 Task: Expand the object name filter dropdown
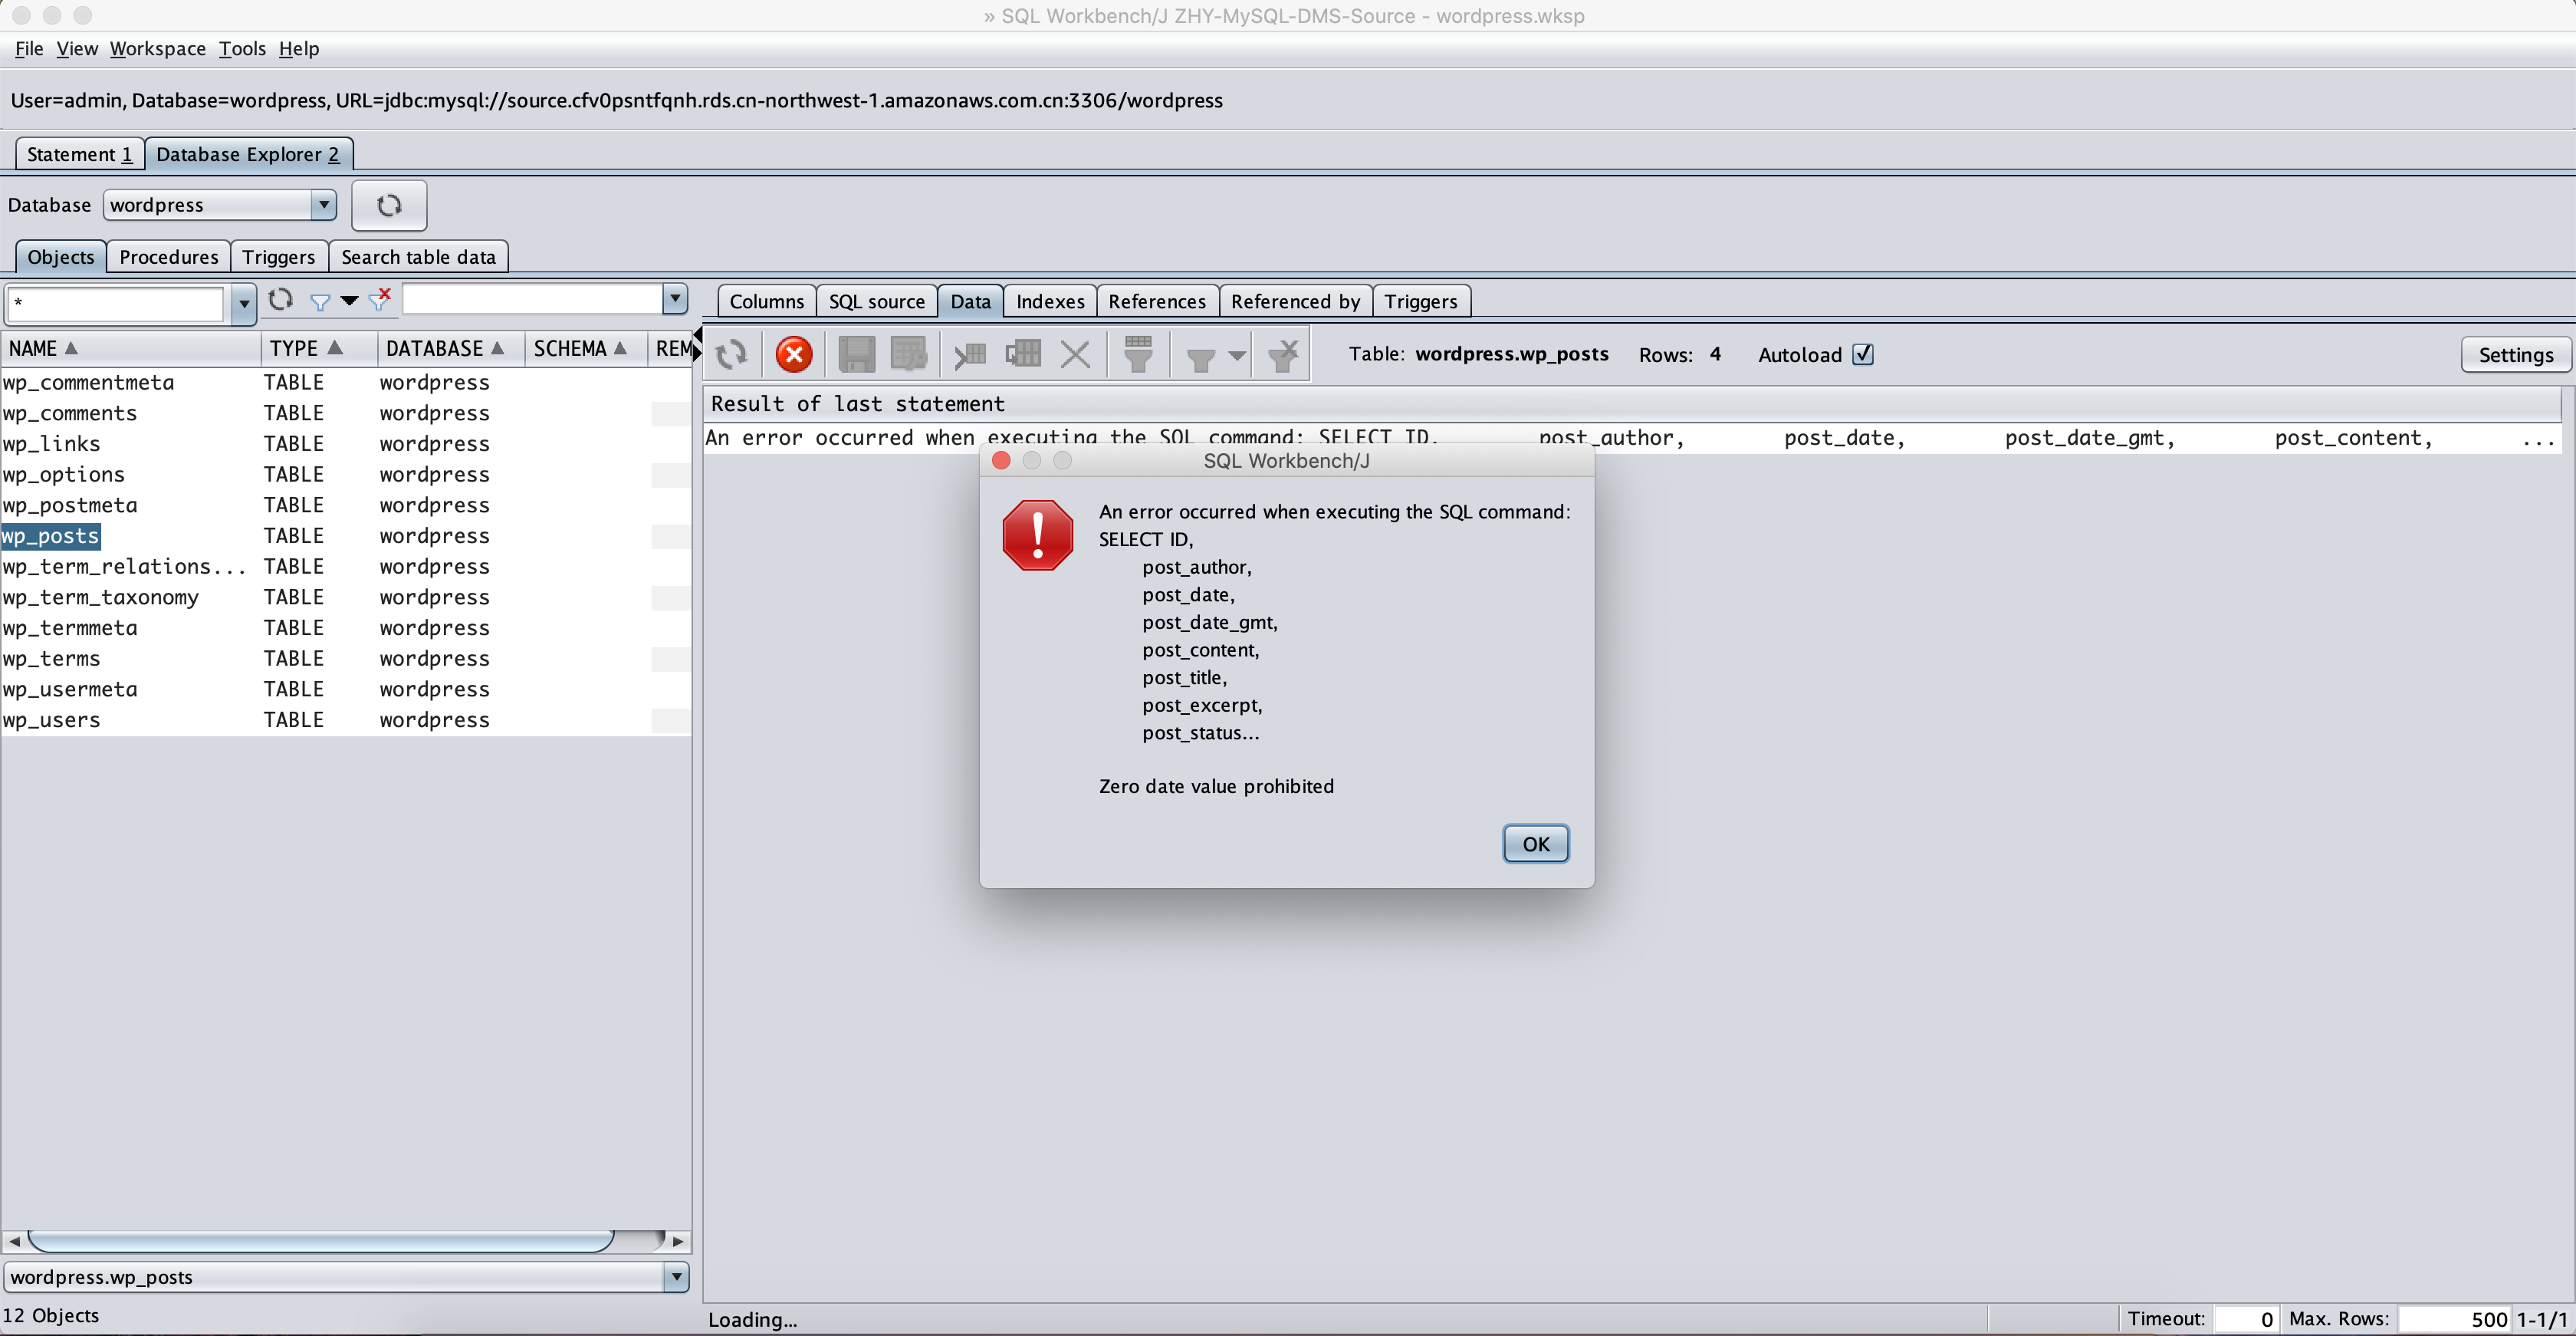click(x=243, y=303)
